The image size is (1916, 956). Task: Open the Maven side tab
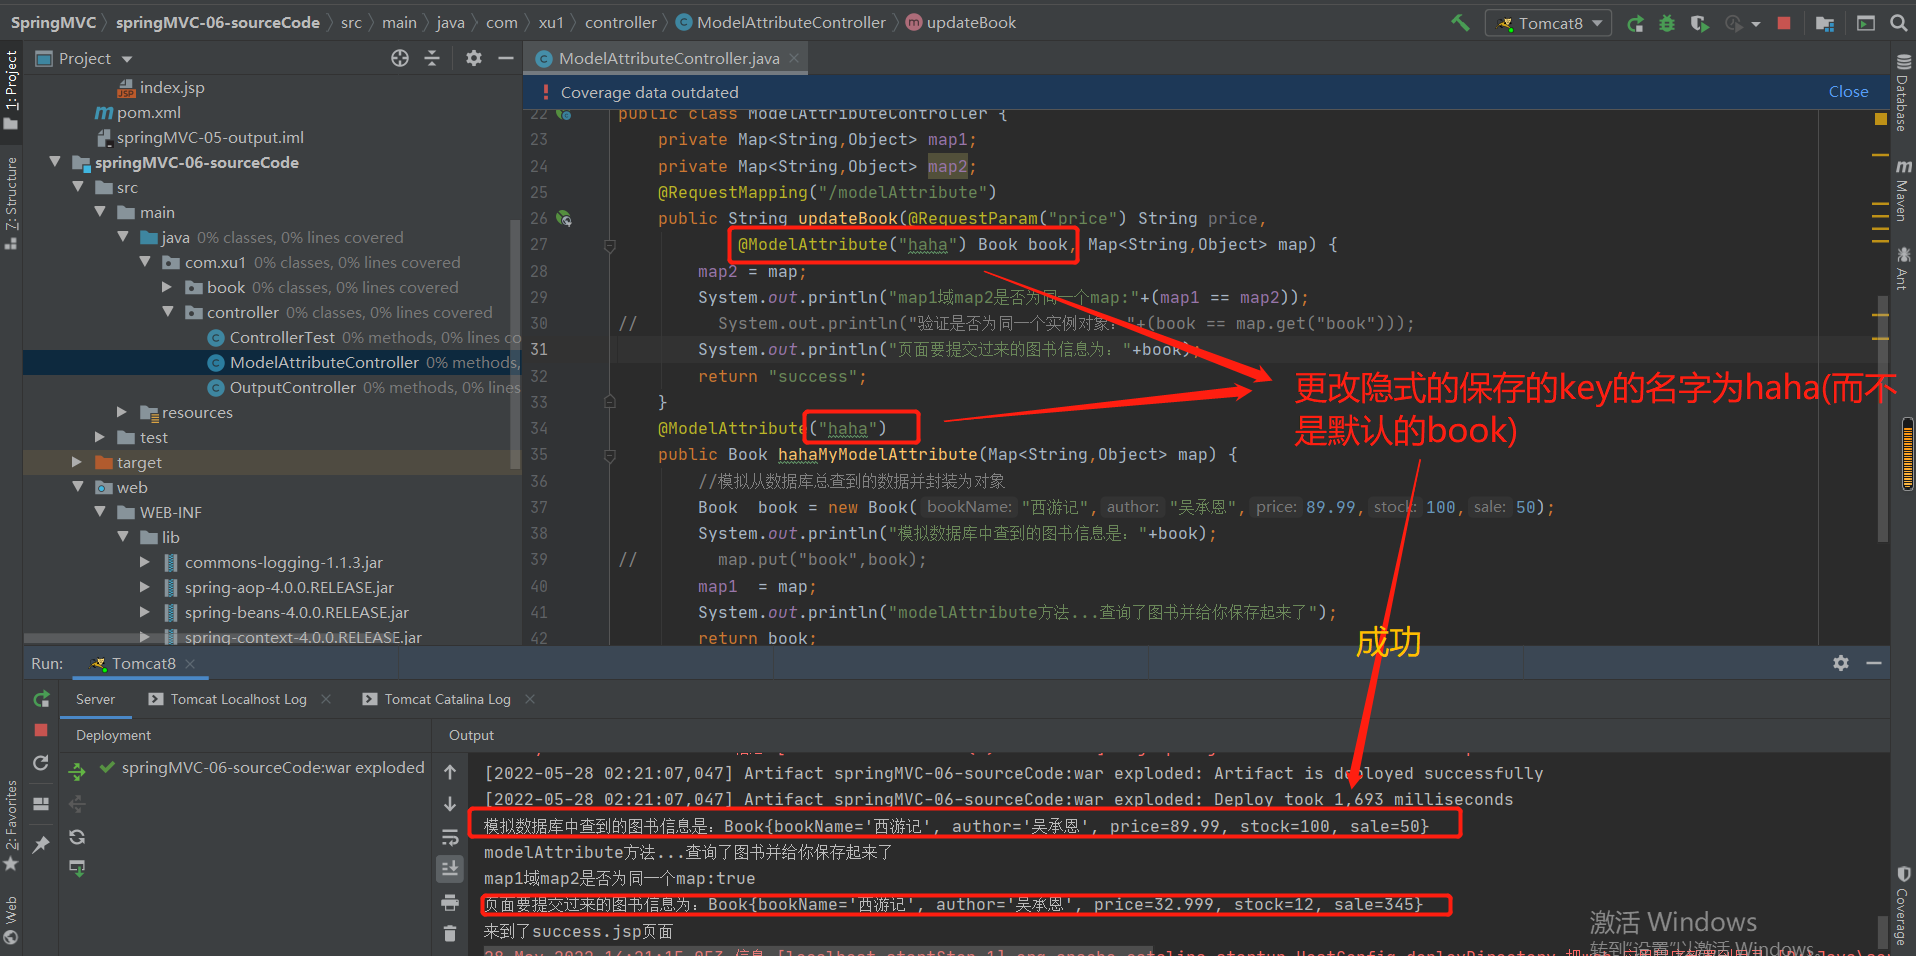click(1903, 191)
